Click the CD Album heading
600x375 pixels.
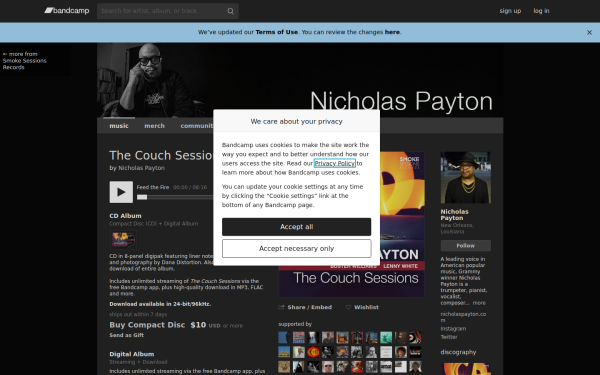[125, 216]
